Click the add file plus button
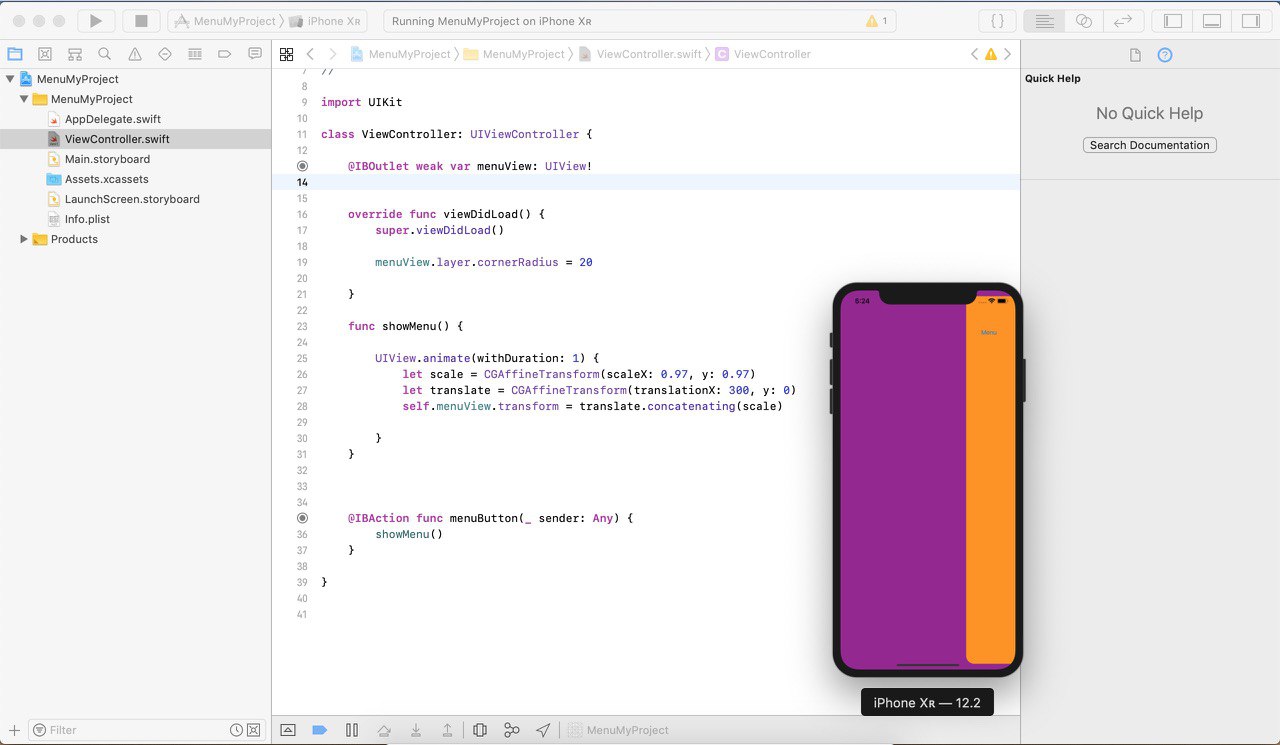This screenshot has height=745, width=1280. coord(14,730)
